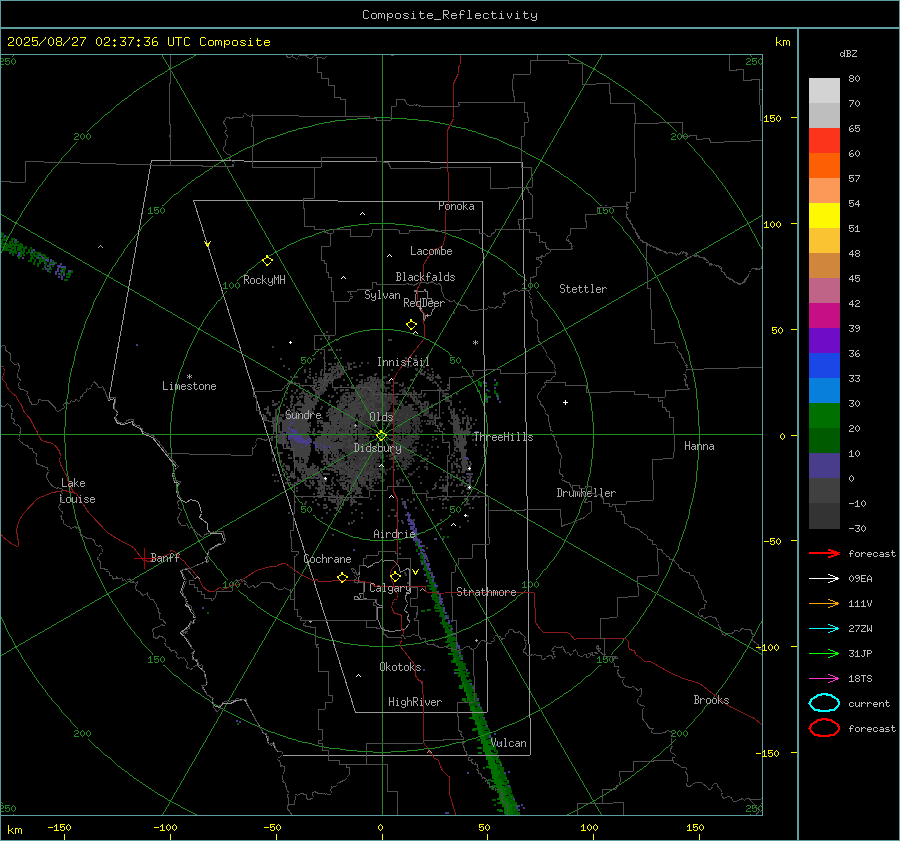Click the Cochrane city label
The image size is (900, 841).
[x=327, y=559]
